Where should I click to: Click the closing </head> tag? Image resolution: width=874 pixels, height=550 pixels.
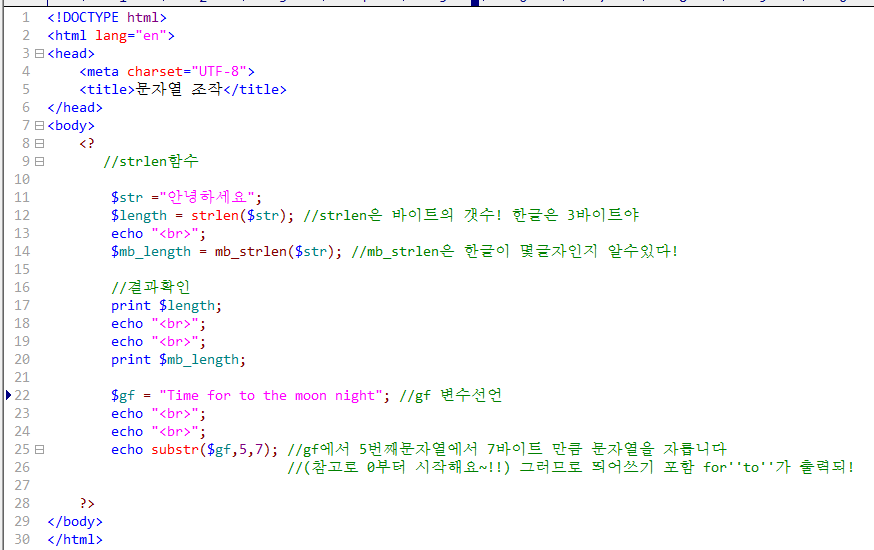click(x=75, y=108)
